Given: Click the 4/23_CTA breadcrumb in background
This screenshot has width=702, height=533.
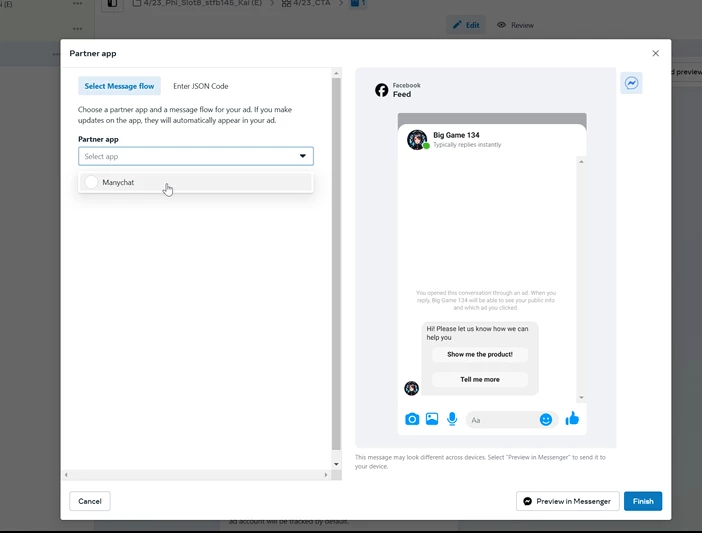Looking at the screenshot, I should (x=306, y=3).
